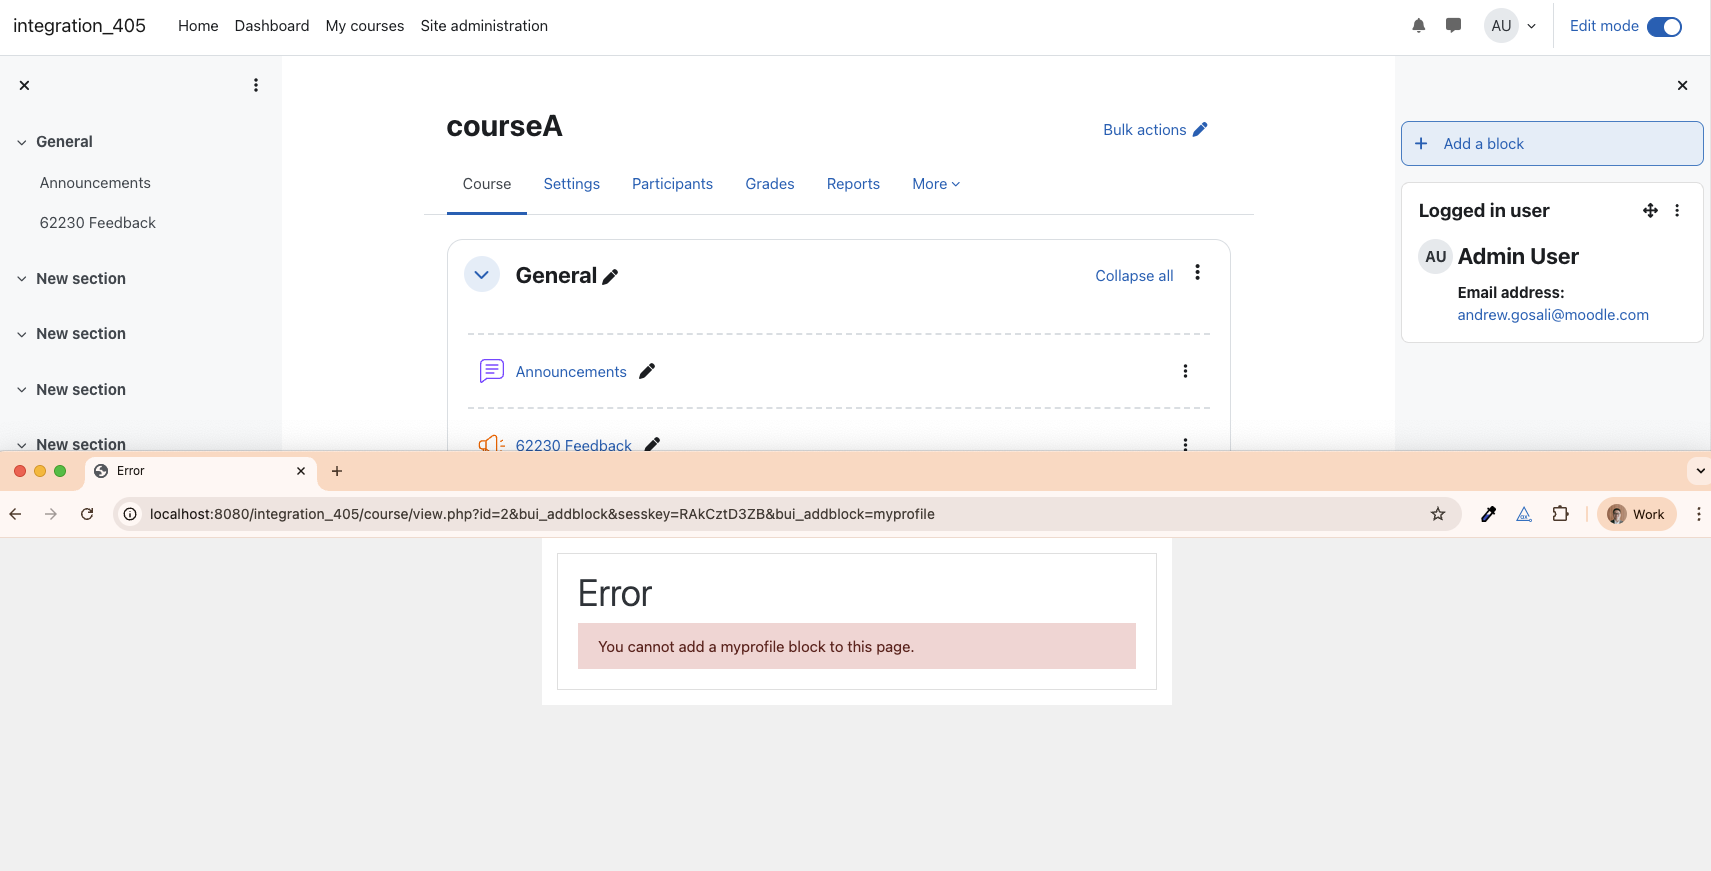This screenshot has height=871, width=1711.
Task: Expand the second New section in course index
Action: tap(21, 334)
